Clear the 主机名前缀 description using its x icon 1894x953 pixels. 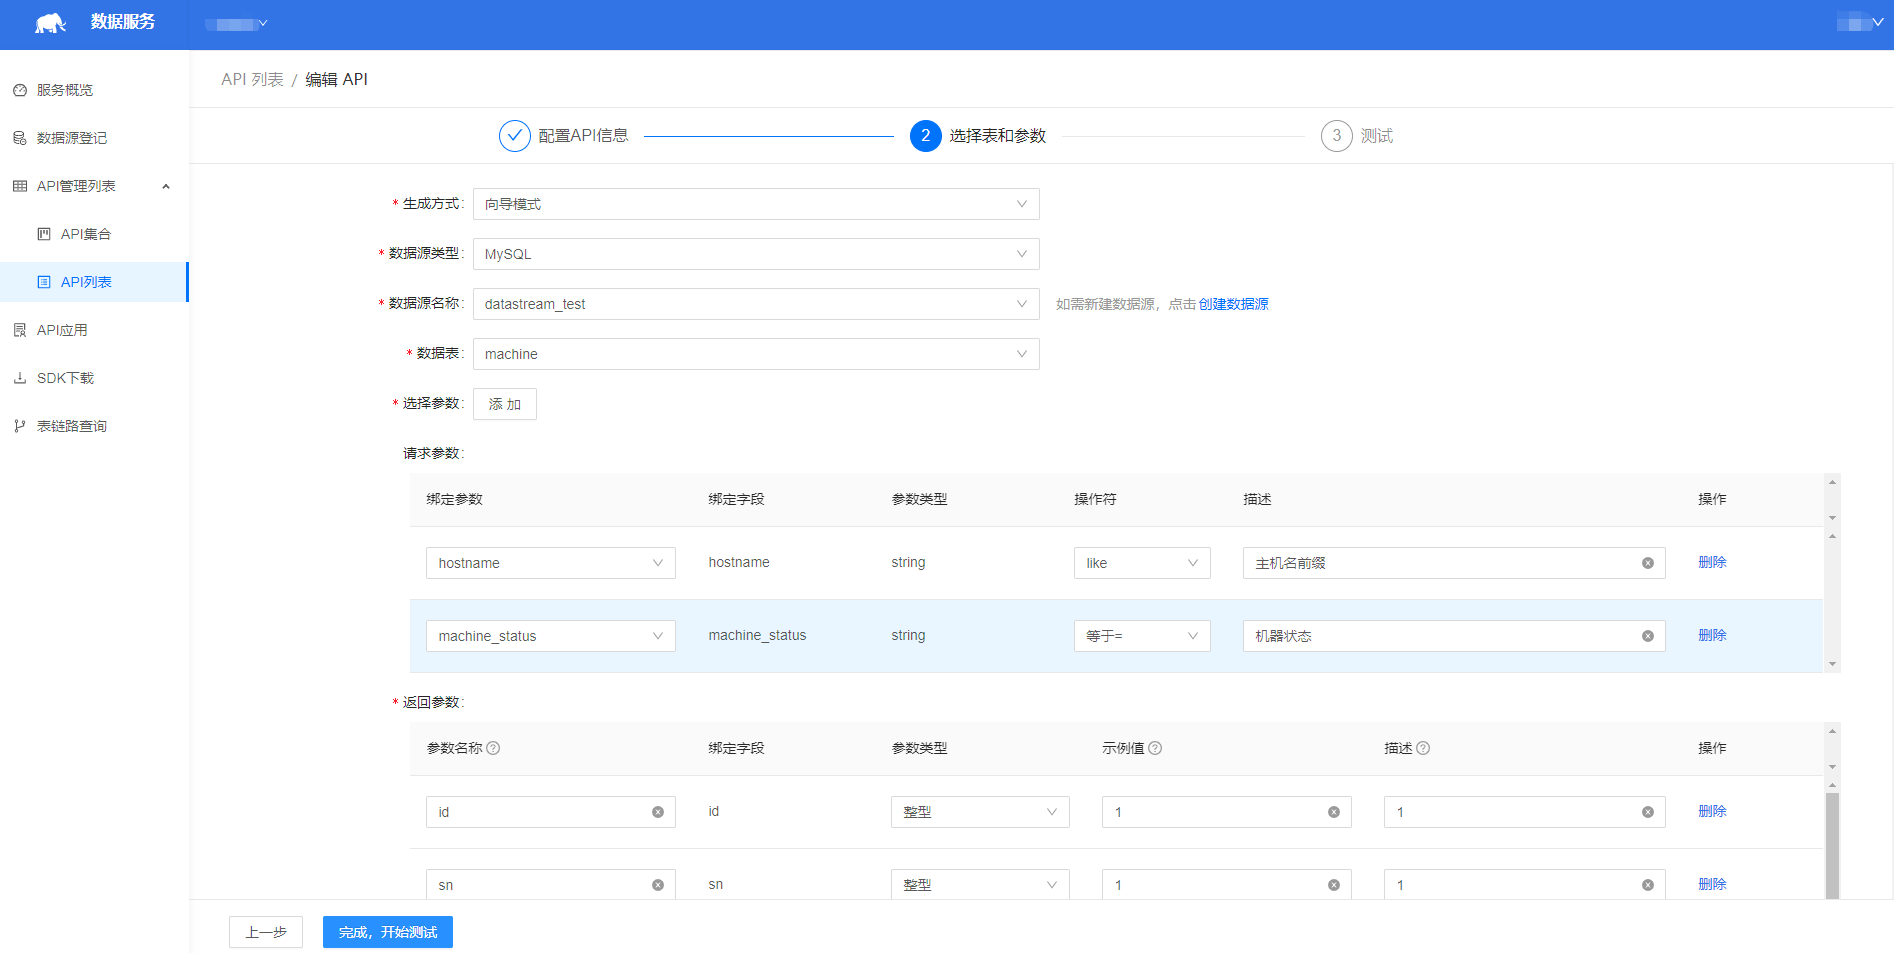point(1648,562)
